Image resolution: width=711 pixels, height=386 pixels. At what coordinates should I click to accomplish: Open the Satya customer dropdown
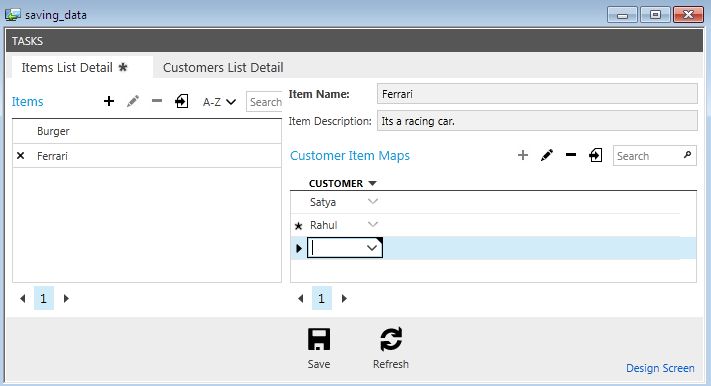point(373,201)
